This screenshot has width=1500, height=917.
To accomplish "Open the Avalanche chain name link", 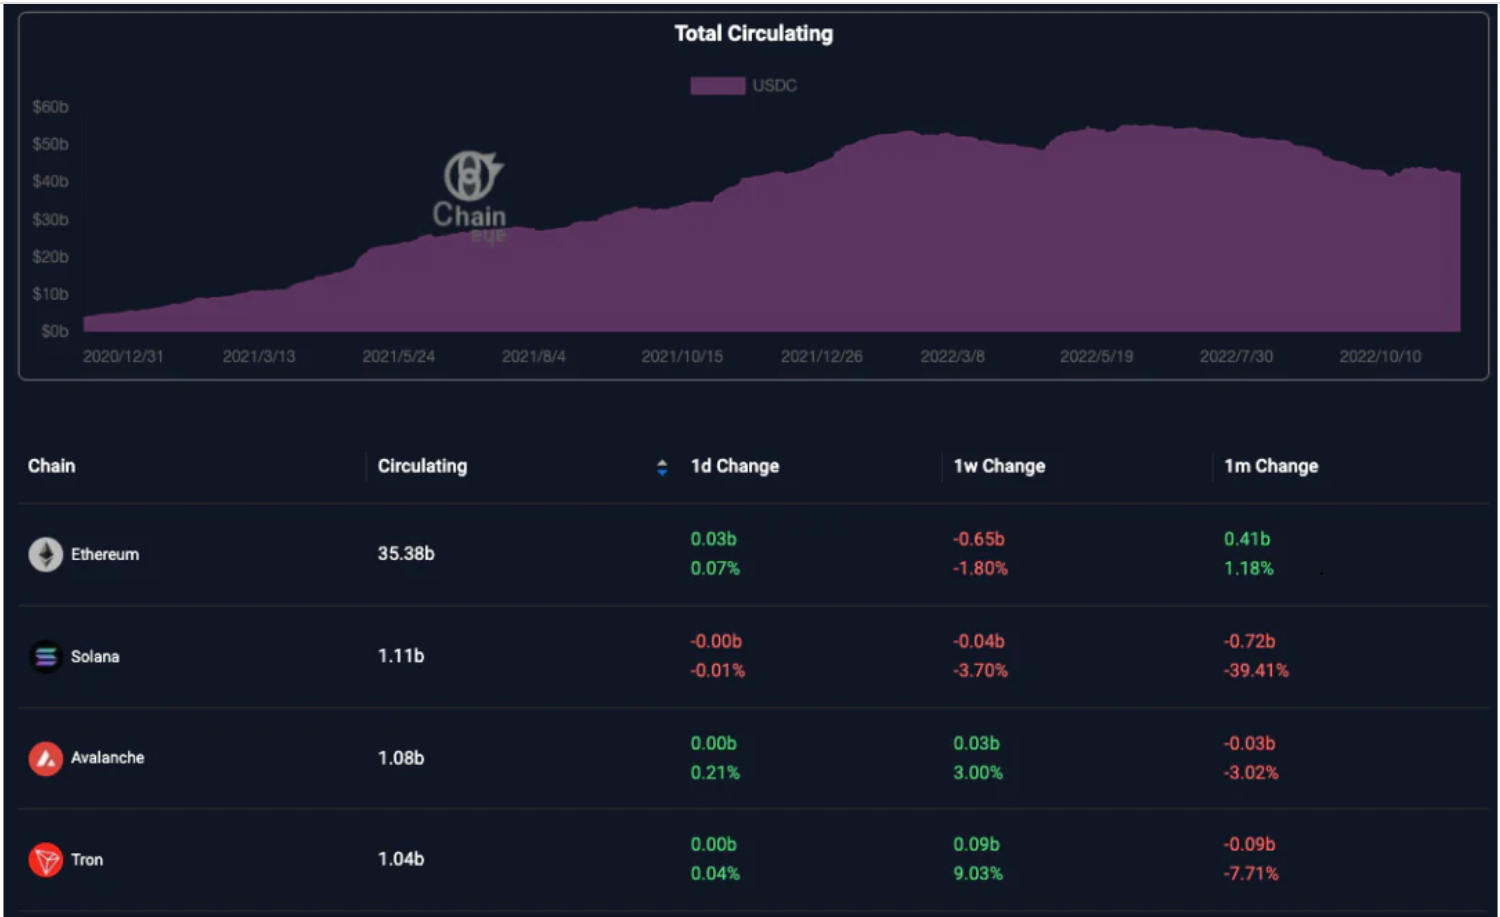I will tap(107, 758).
